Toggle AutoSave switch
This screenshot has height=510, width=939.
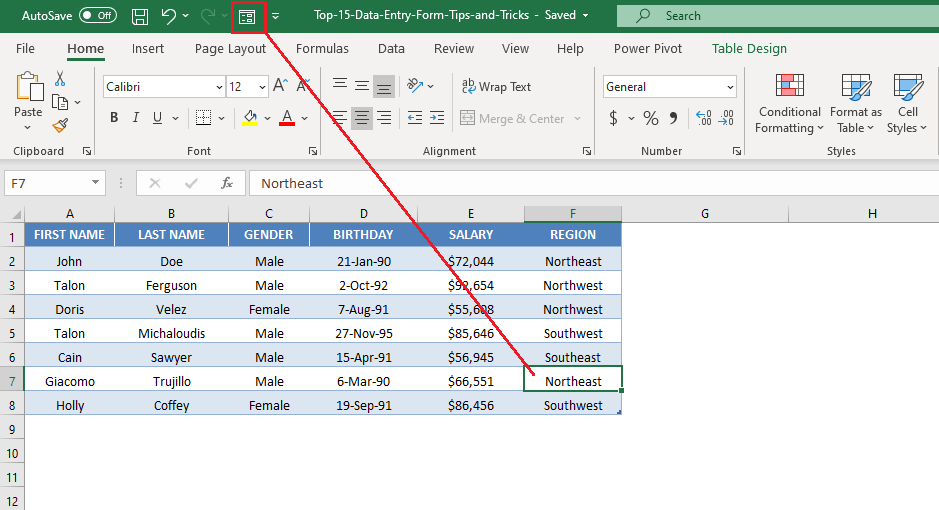point(98,16)
